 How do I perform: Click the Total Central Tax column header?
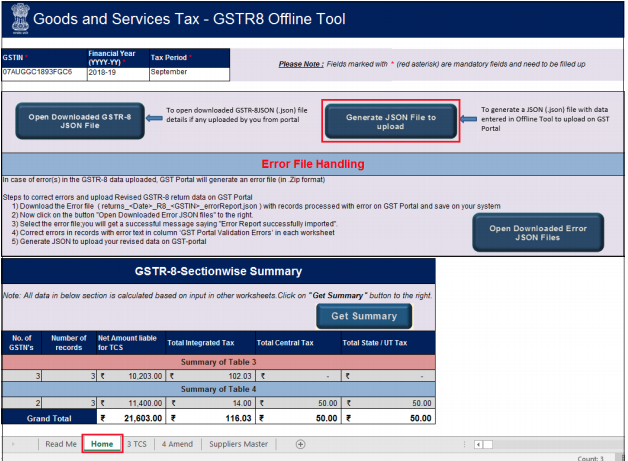click(x=298, y=343)
